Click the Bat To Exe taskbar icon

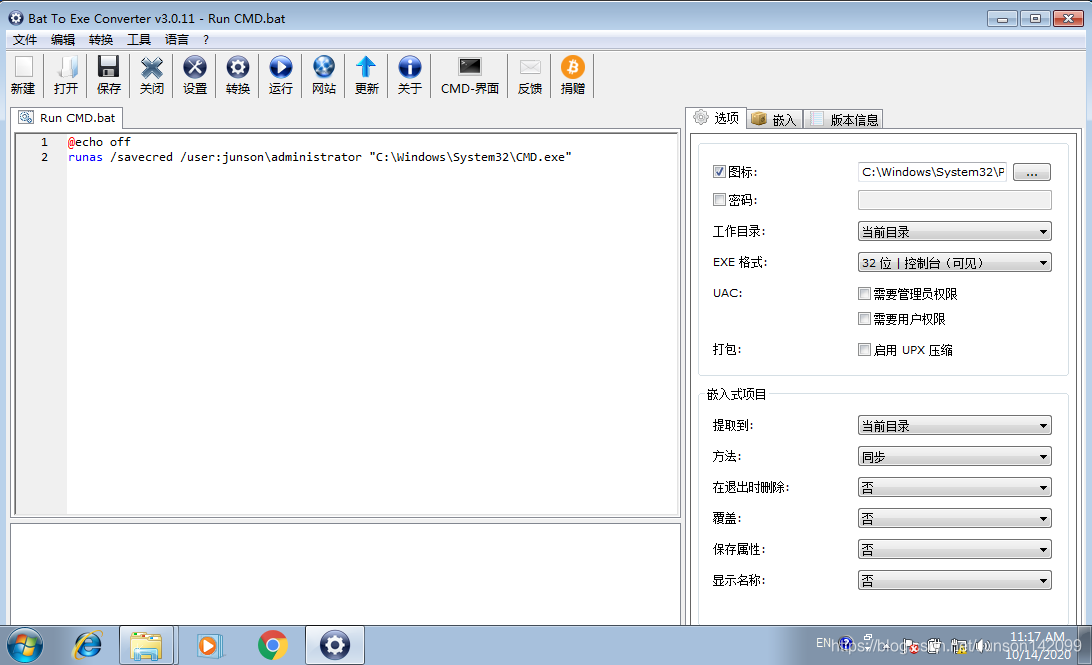click(335, 646)
